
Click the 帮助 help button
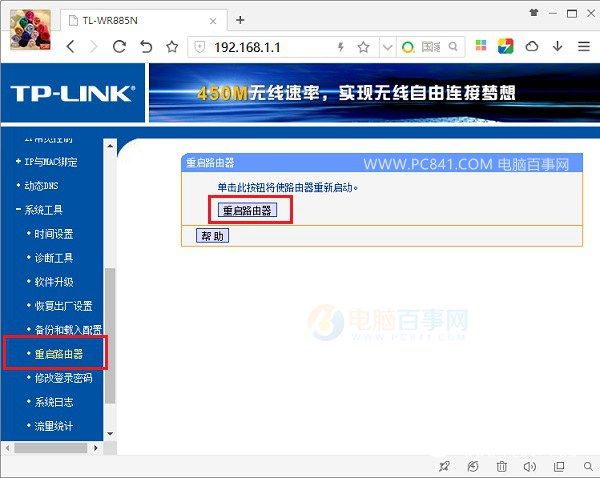coord(211,236)
